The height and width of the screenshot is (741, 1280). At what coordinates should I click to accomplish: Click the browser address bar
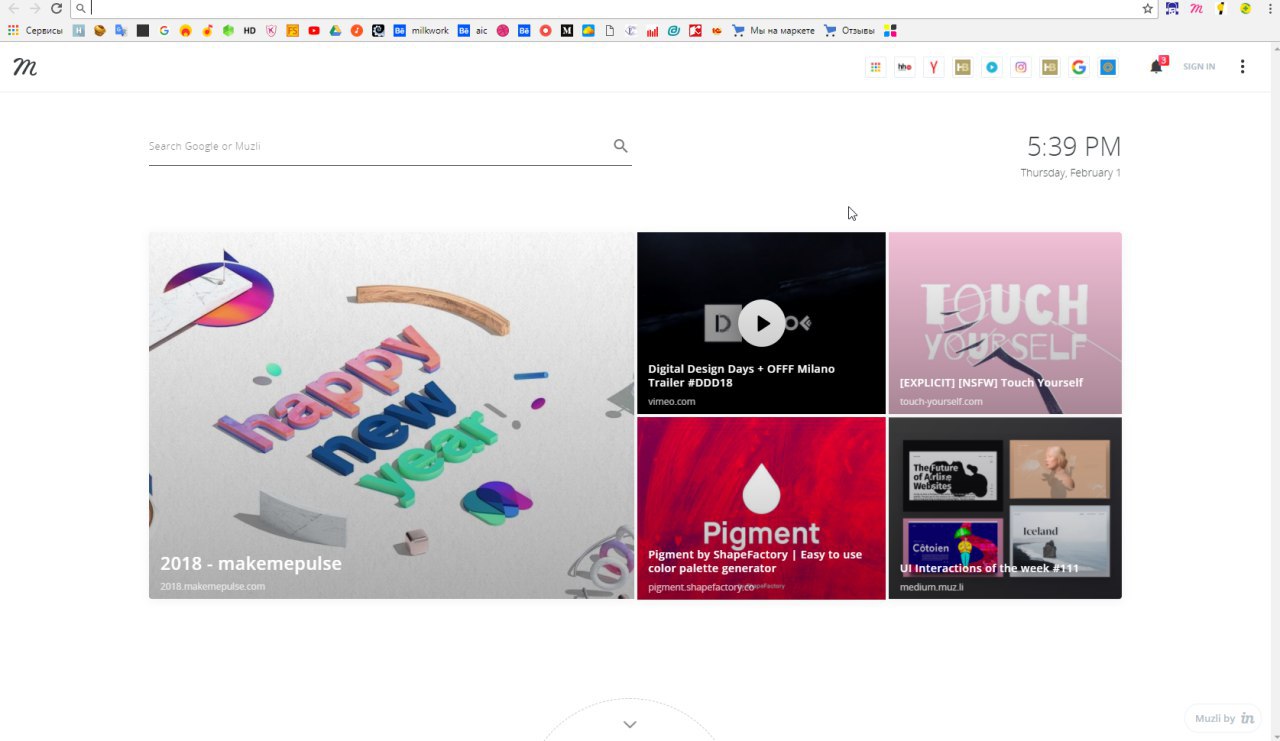tap(612, 8)
